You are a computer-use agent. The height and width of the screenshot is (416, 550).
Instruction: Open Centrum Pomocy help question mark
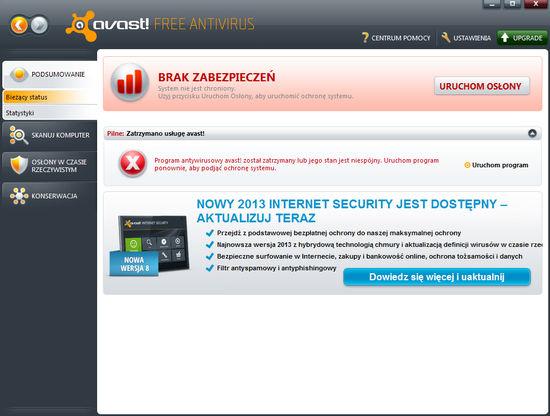365,38
